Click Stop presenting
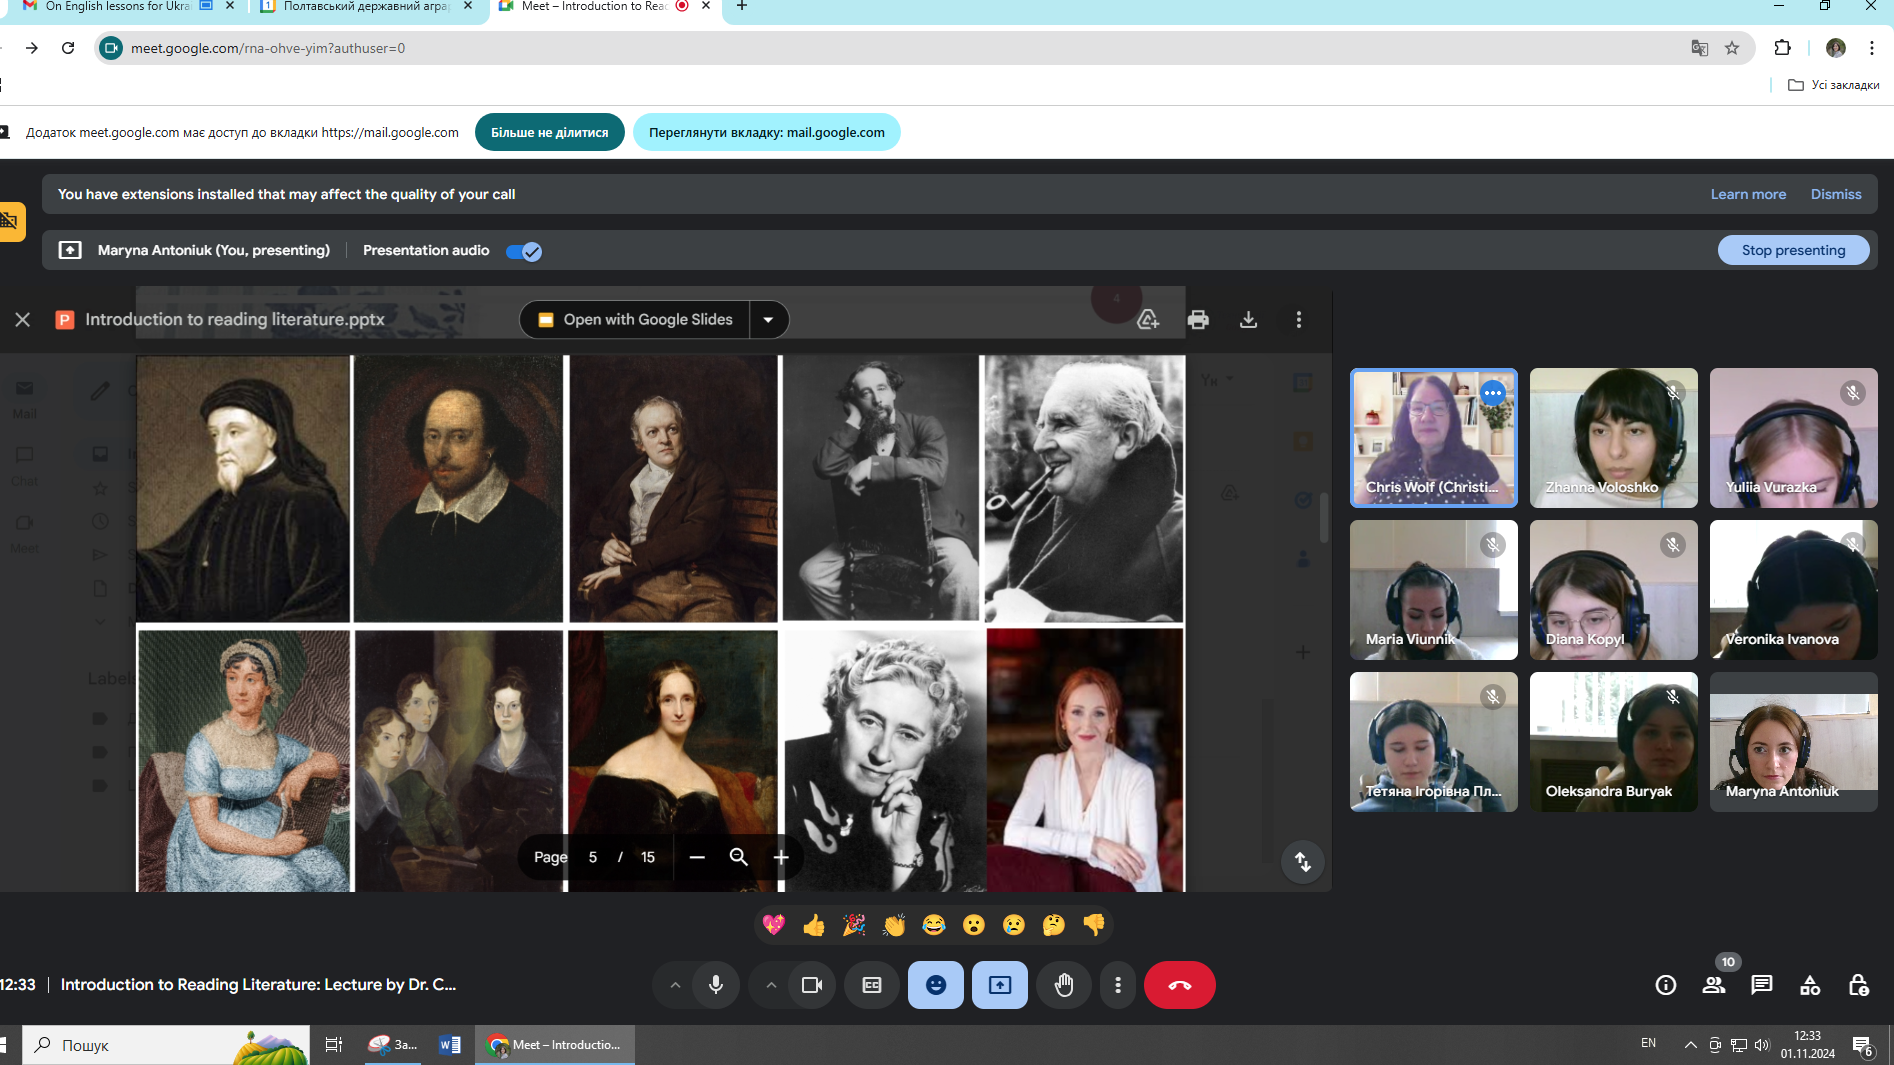The height and width of the screenshot is (1065, 1894). point(1793,250)
